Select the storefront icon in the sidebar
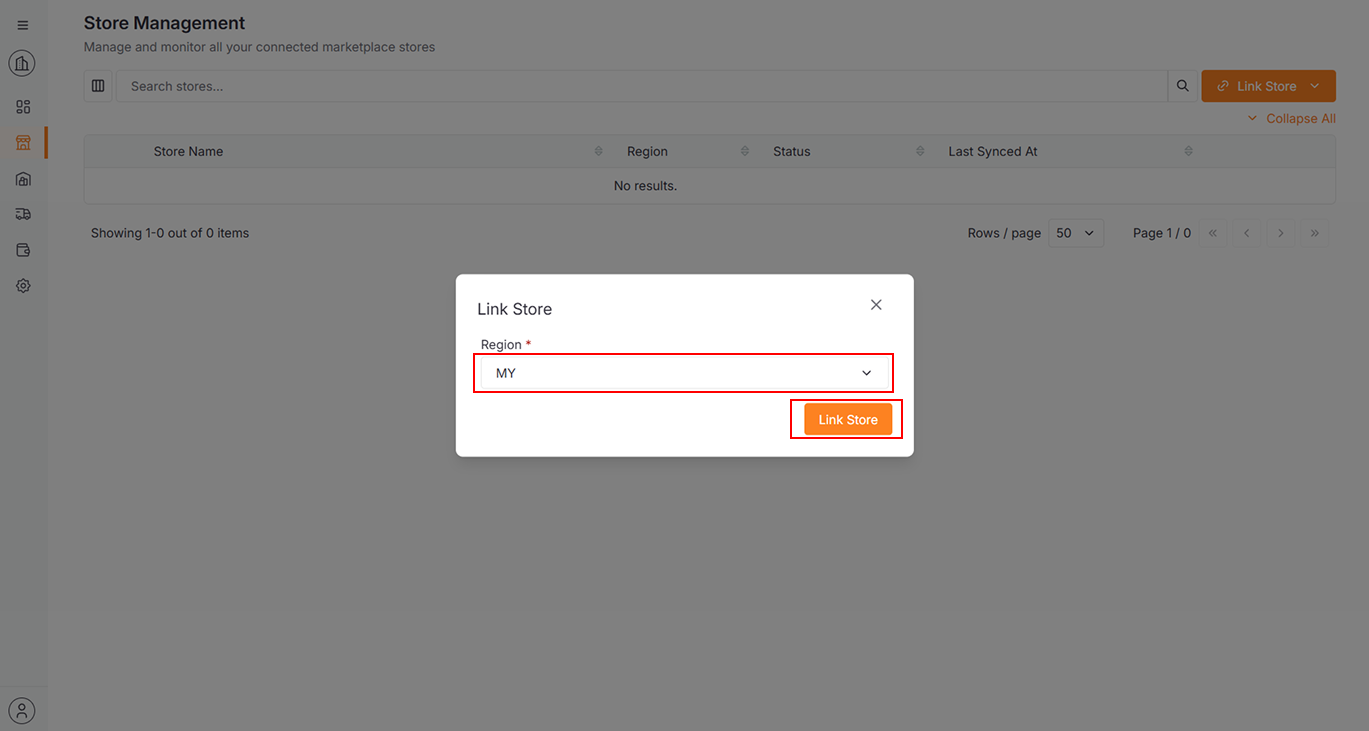Screen dimensions: 1369x731 (22, 142)
